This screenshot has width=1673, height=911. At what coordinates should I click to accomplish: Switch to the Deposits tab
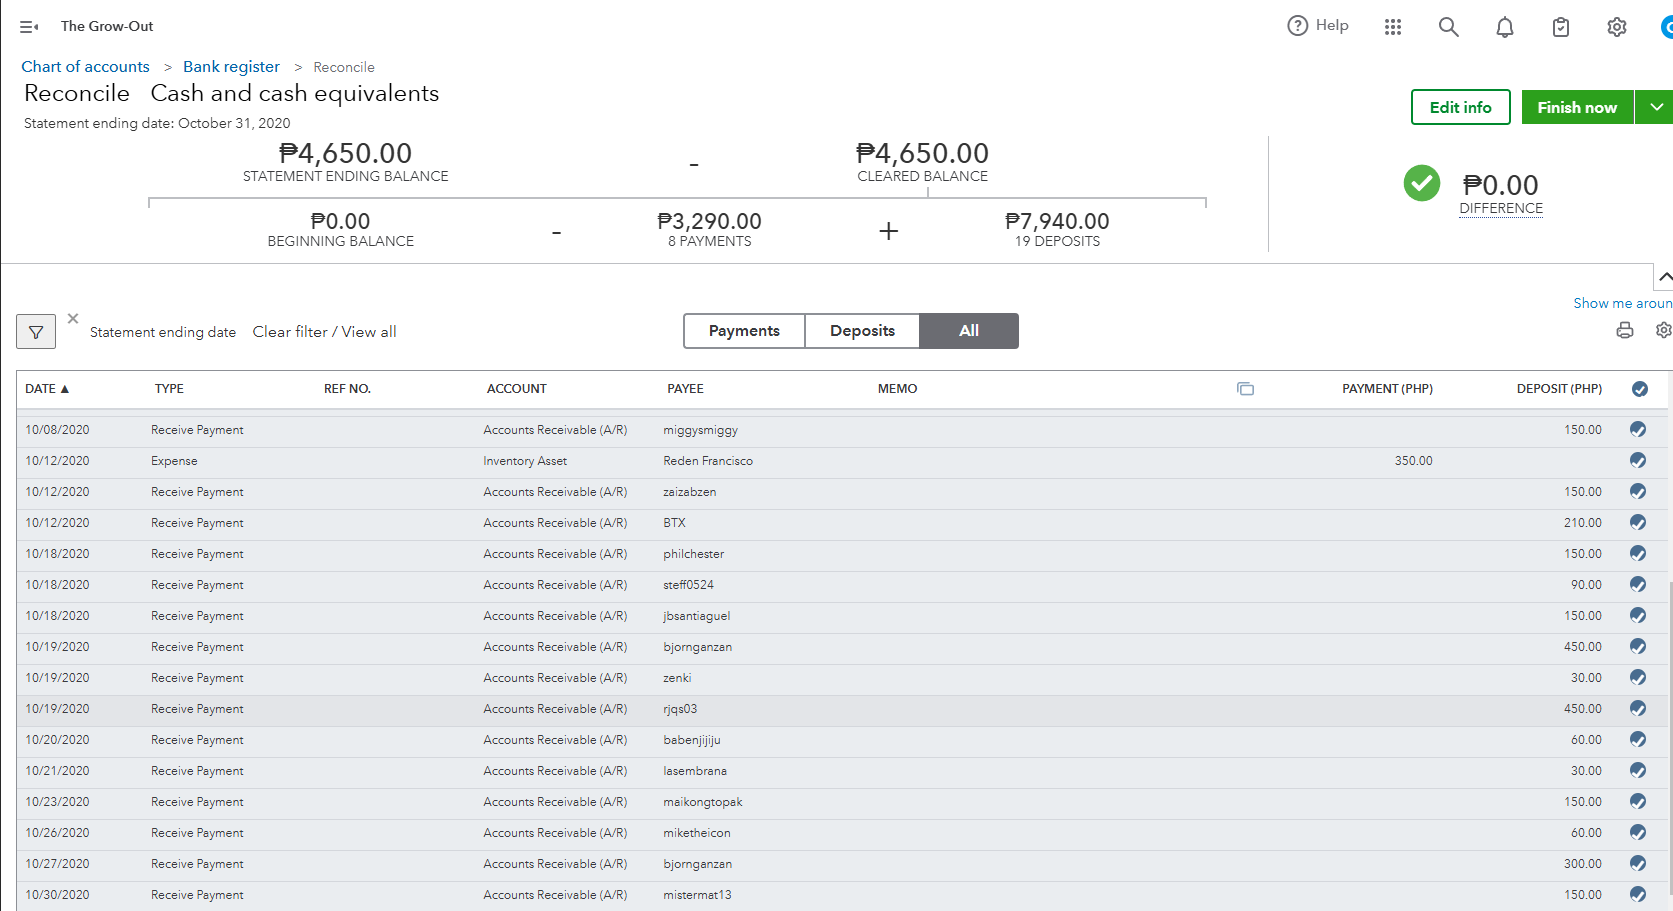tap(862, 331)
